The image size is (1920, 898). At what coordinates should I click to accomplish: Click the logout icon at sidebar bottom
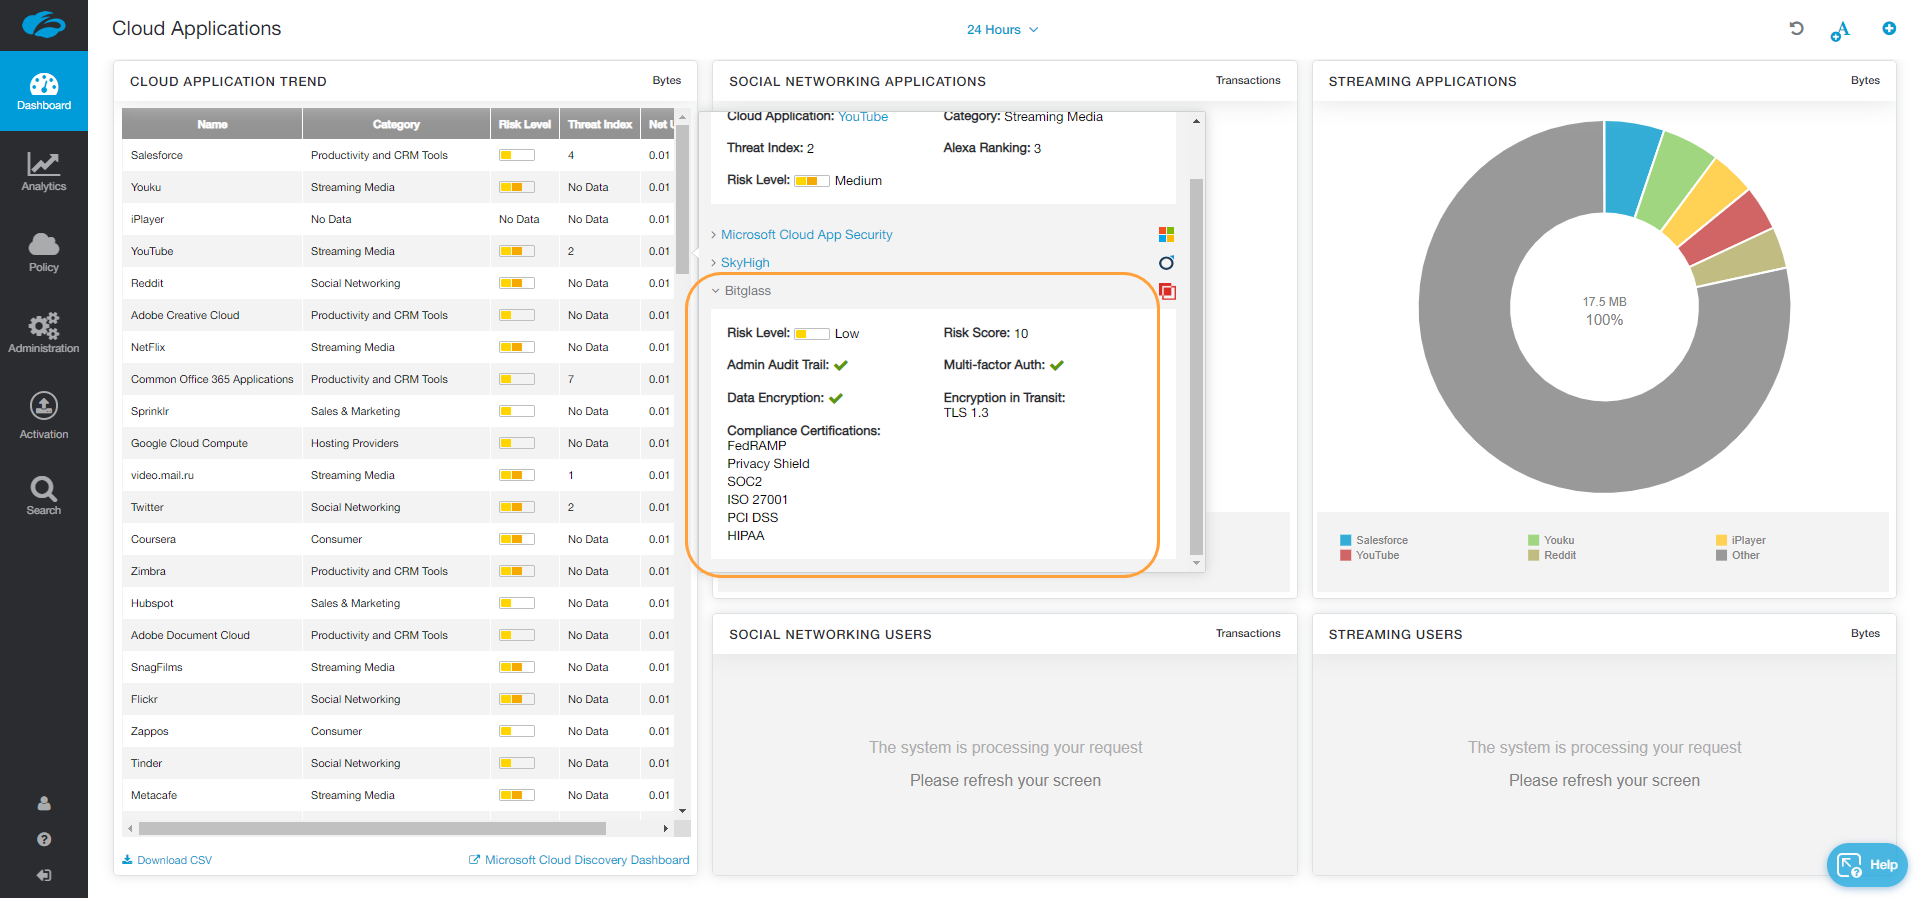click(x=44, y=875)
